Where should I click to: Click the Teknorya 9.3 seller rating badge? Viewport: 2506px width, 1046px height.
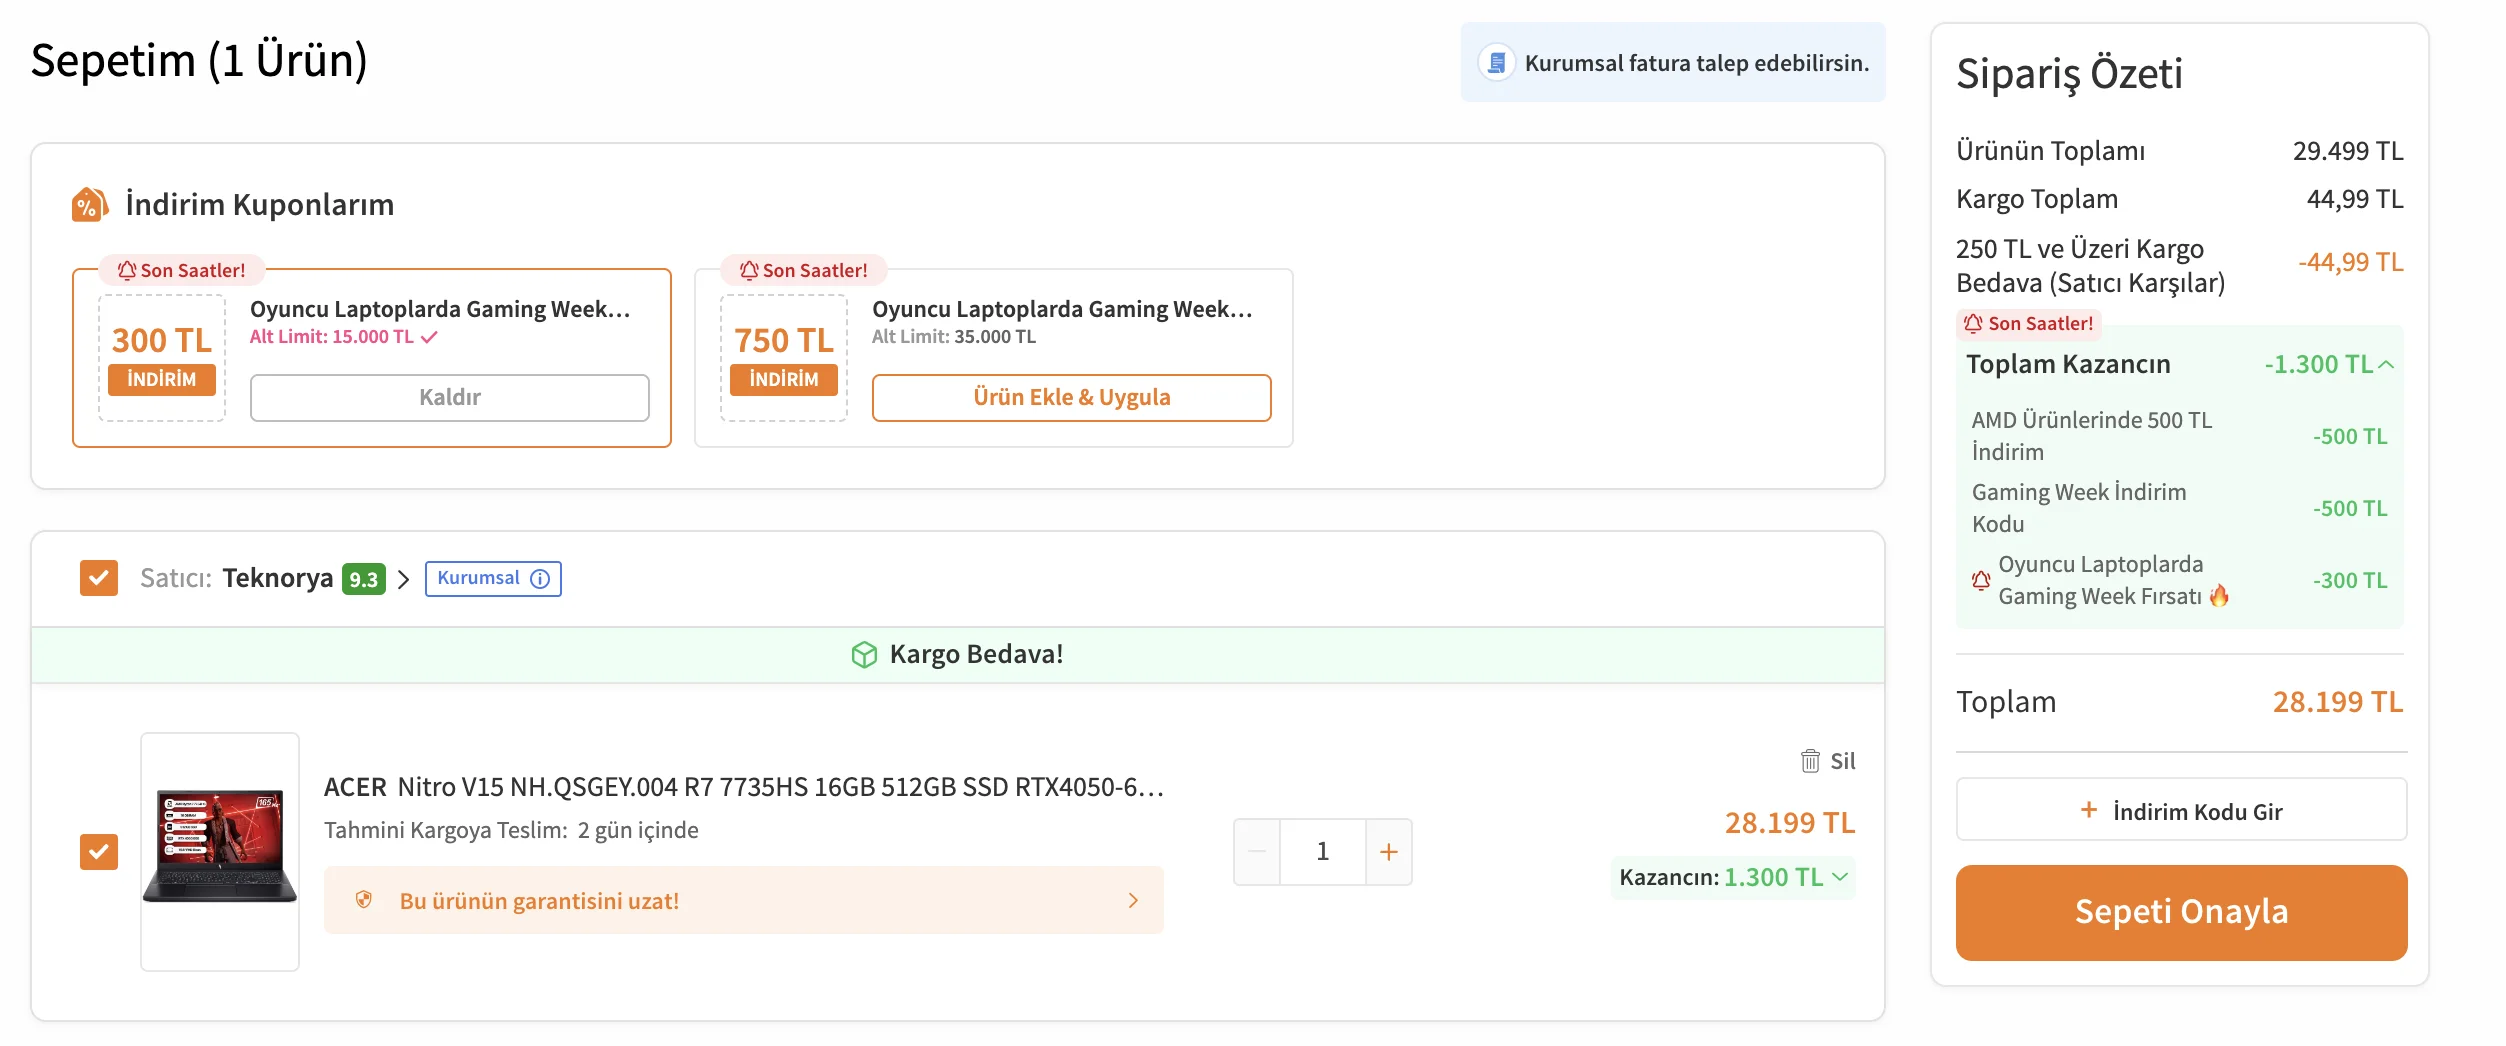[363, 579]
